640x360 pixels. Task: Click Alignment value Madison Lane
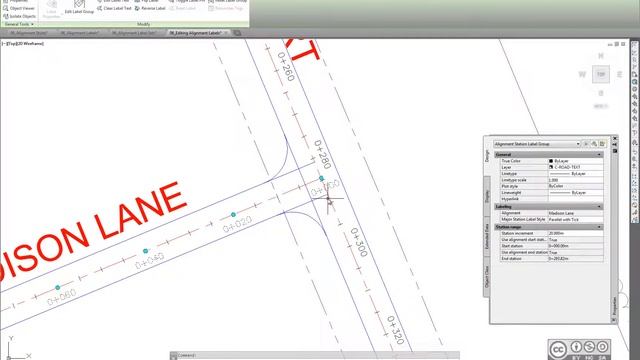click(575, 213)
